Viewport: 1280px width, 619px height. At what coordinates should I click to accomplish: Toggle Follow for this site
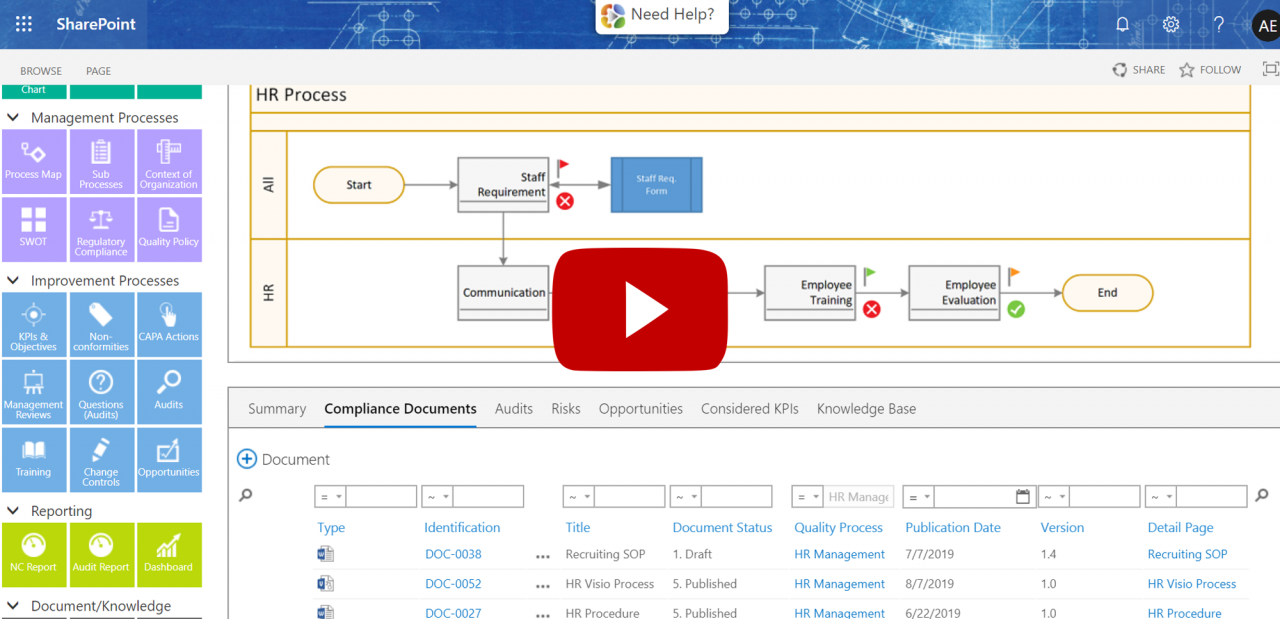[1209, 69]
